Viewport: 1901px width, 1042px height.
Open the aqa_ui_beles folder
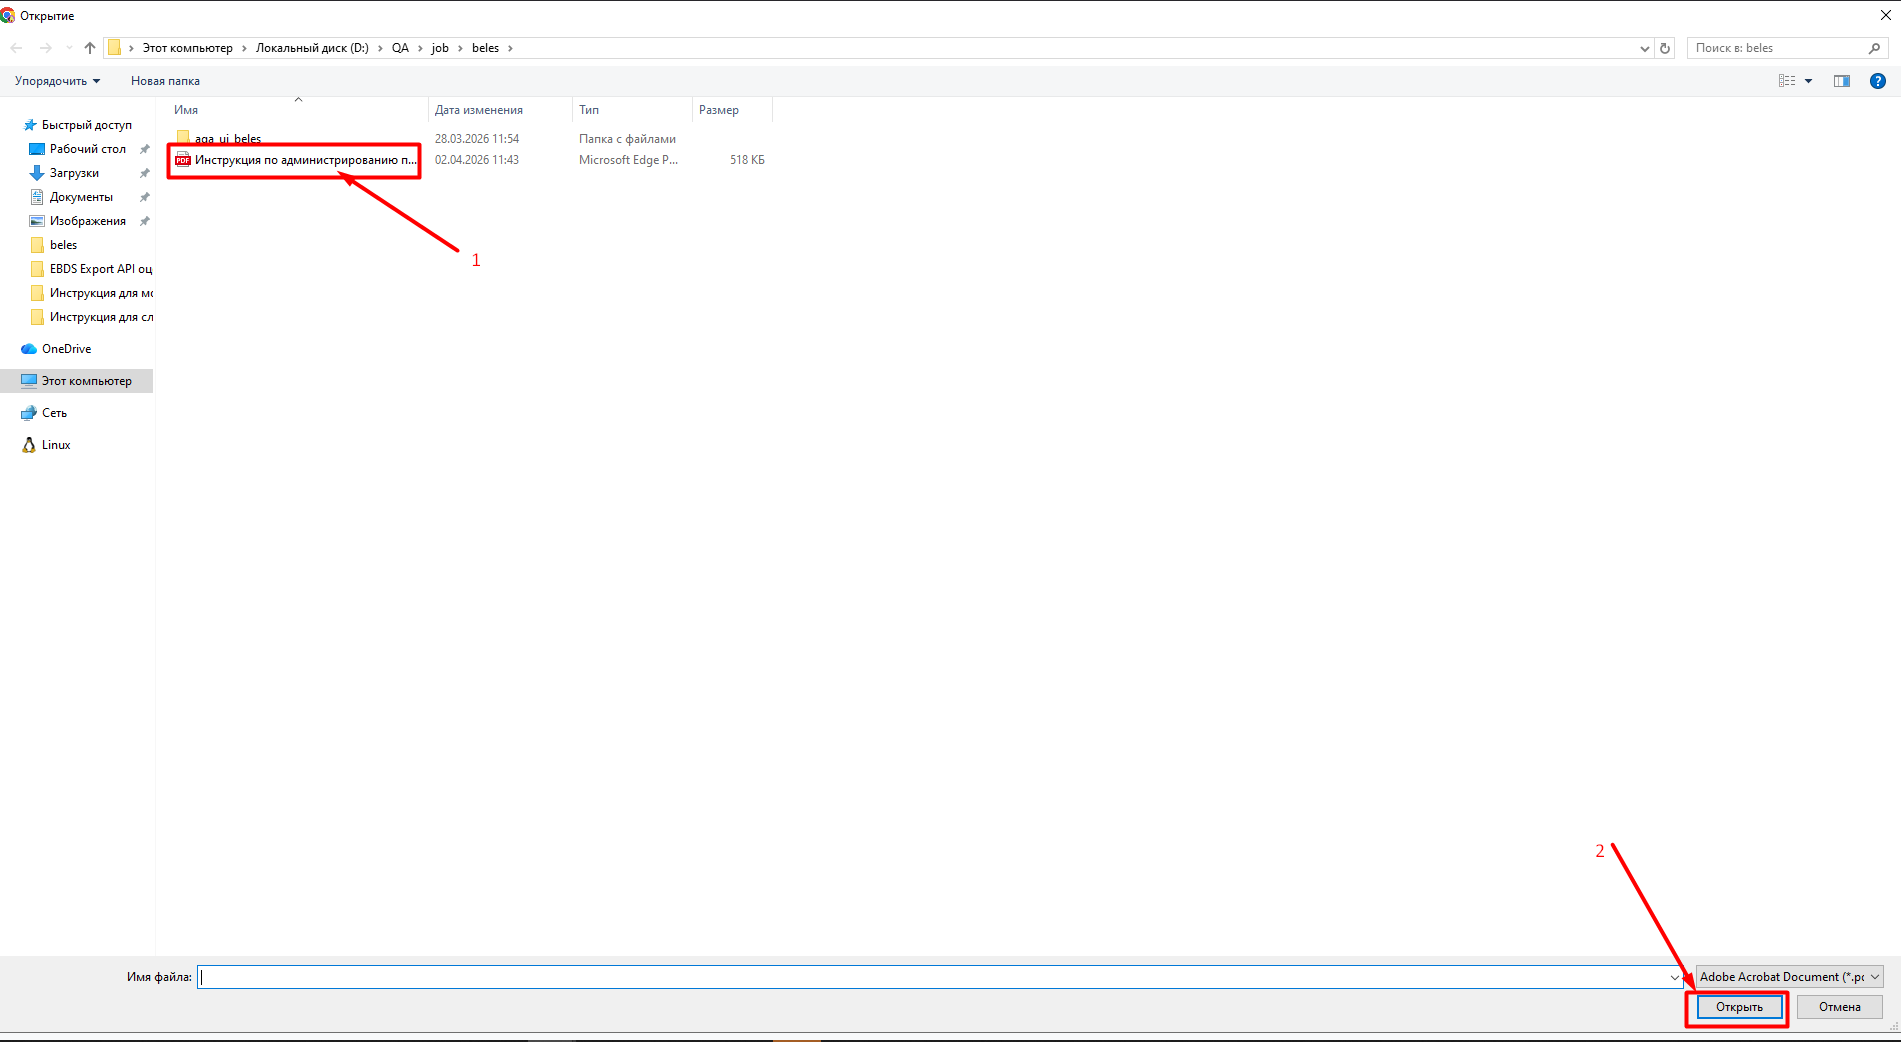(x=228, y=138)
